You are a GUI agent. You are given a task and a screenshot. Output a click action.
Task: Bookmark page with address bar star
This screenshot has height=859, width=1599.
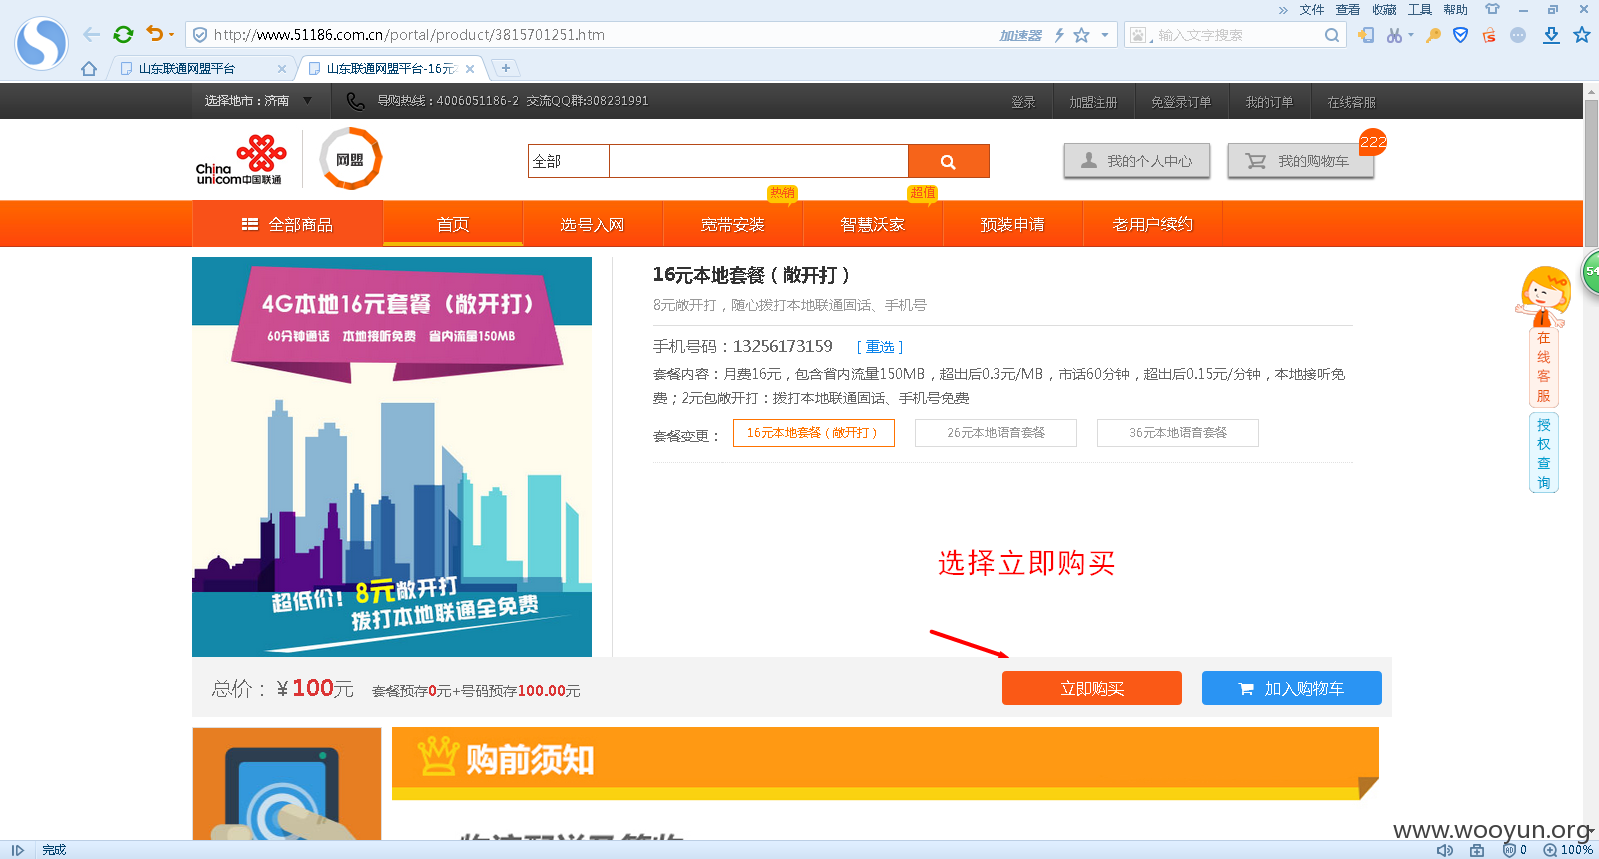click(x=1082, y=35)
